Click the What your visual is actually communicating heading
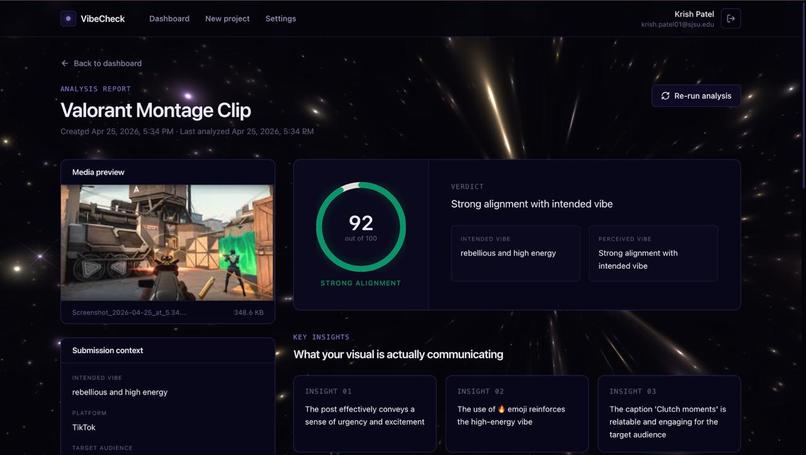This screenshot has width=806, height=455. coord(398,354)
